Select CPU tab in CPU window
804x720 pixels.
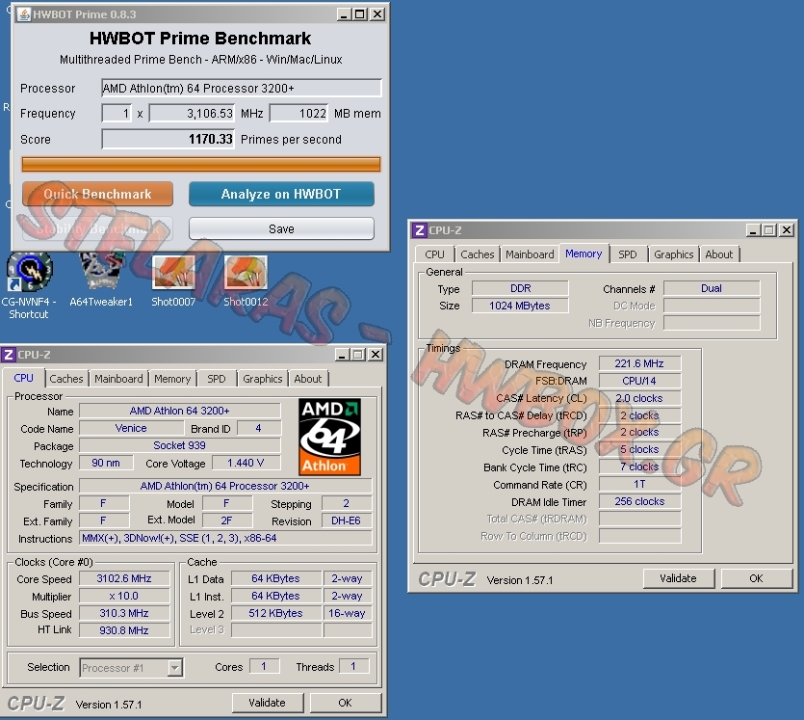[24, 378]
